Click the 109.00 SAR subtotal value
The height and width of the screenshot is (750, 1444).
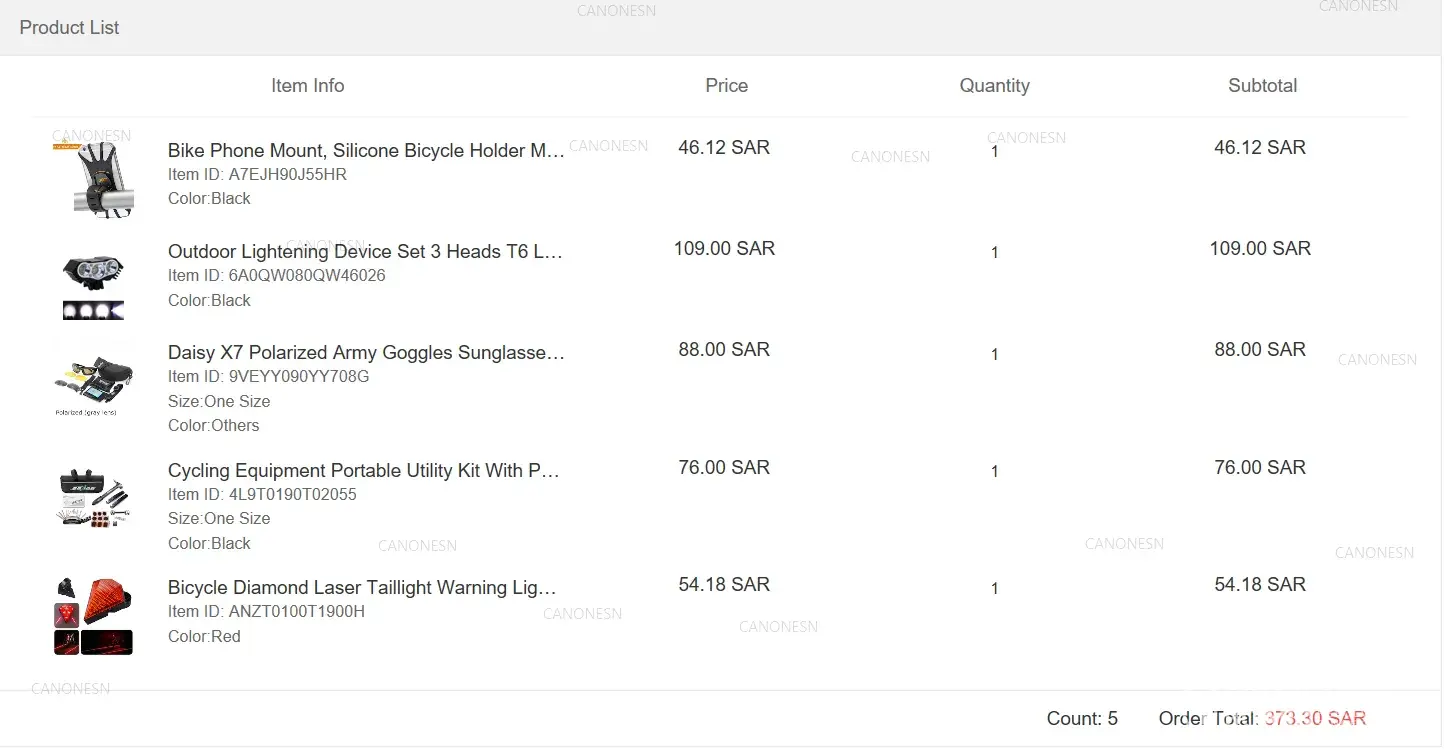pyautogui.click(x=1260, y=249)
